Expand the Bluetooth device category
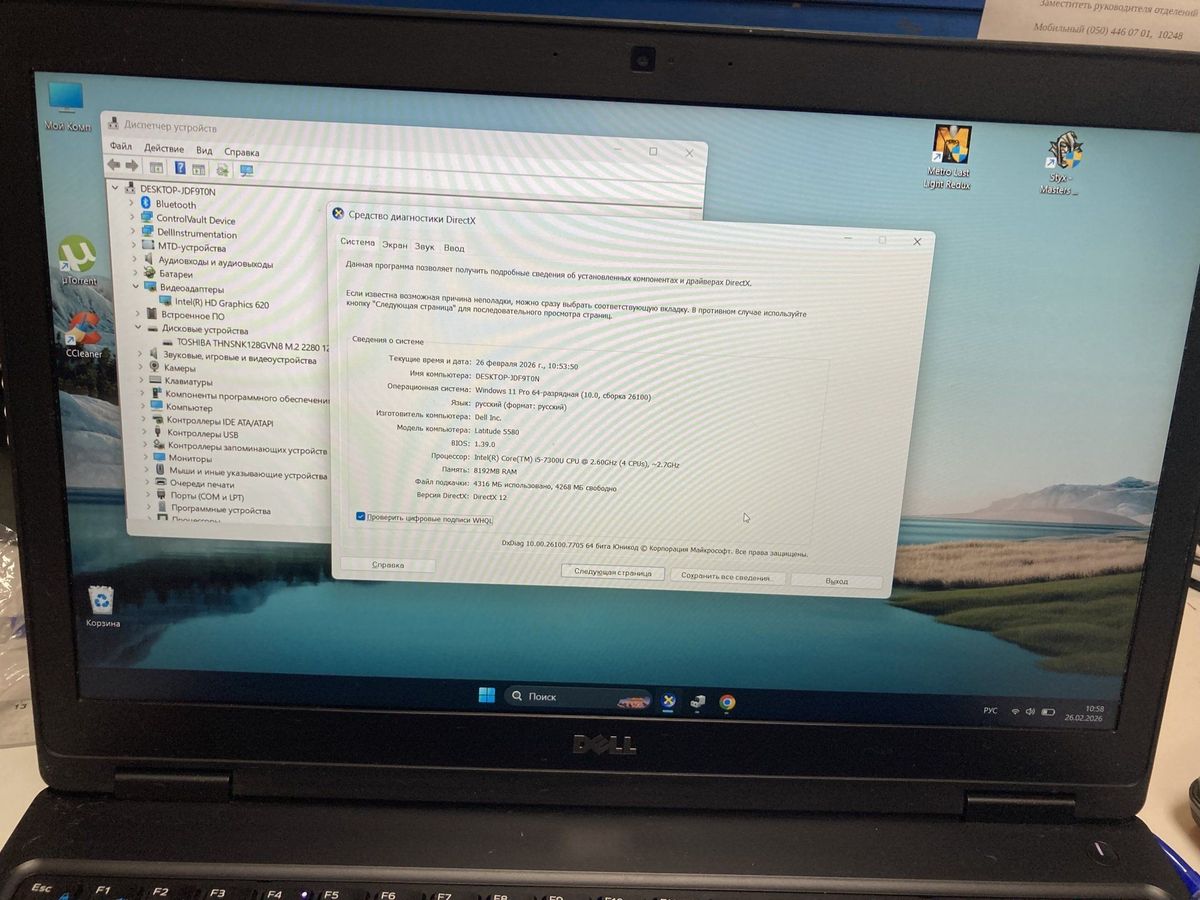The width and height of the screenshot is (1200, 900). [x=131, y=204]
